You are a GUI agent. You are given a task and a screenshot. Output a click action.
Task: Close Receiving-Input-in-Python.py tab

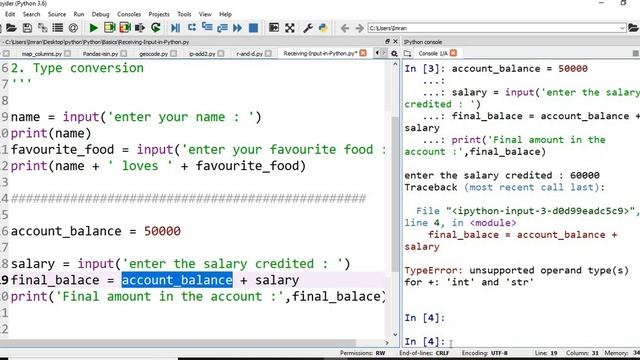pos(363,53)
